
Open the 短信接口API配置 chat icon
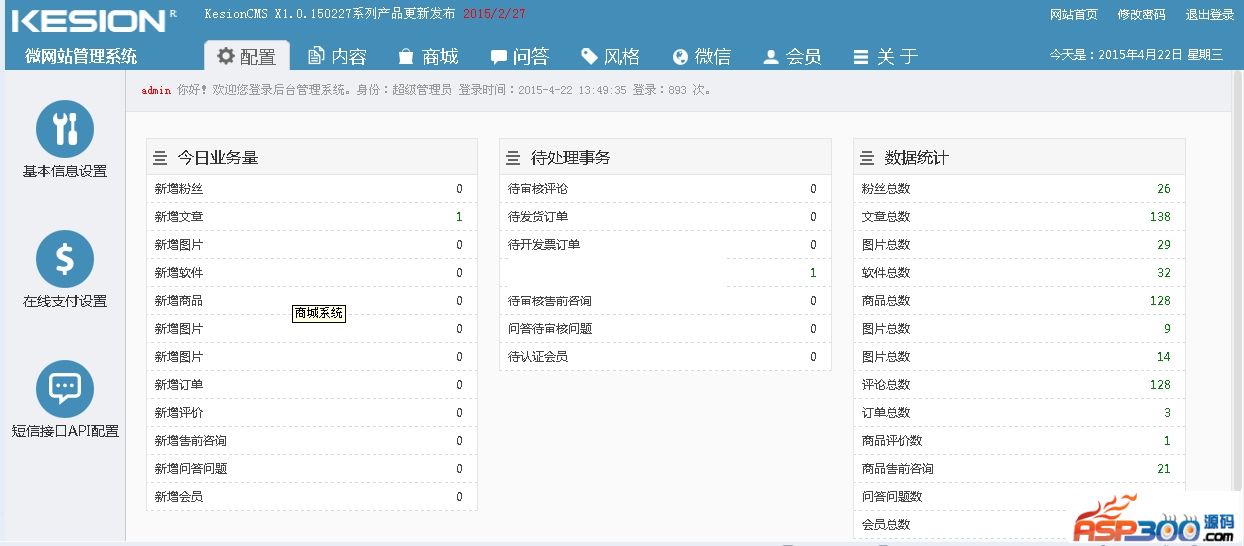(x=65, y=389)
